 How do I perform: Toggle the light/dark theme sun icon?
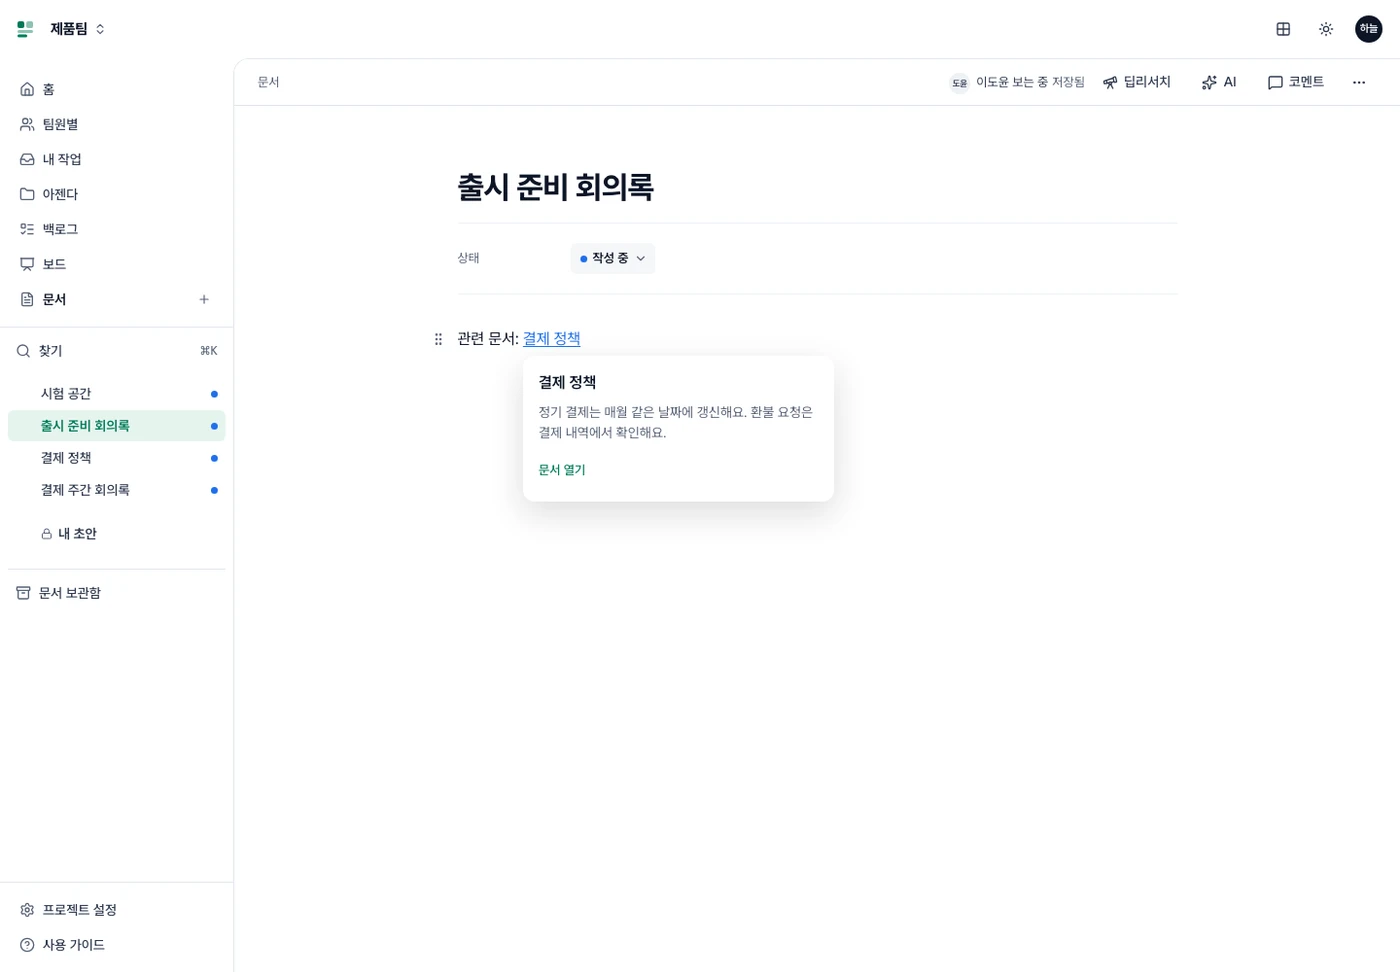[x=1326, y=29]
